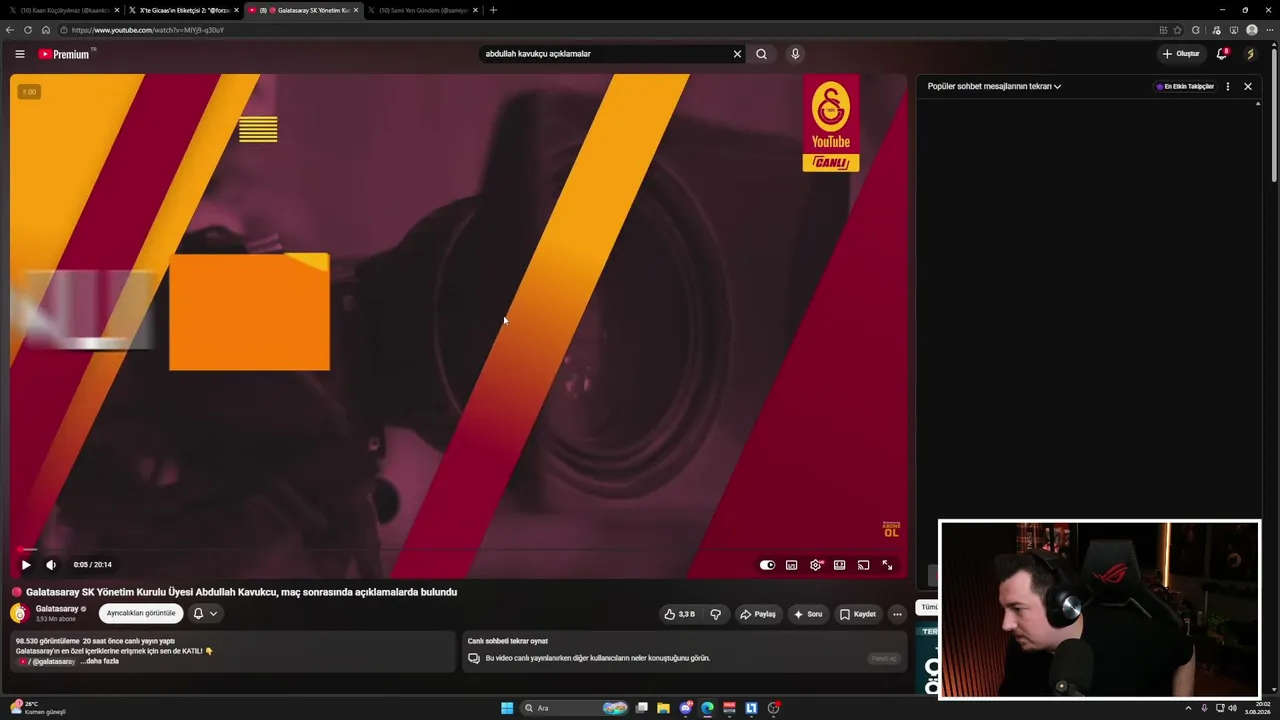The width and height of the screenshot is (1280, 720).
Task: Click En Etkin Takipçiler button
Action: coord(1185,87)
